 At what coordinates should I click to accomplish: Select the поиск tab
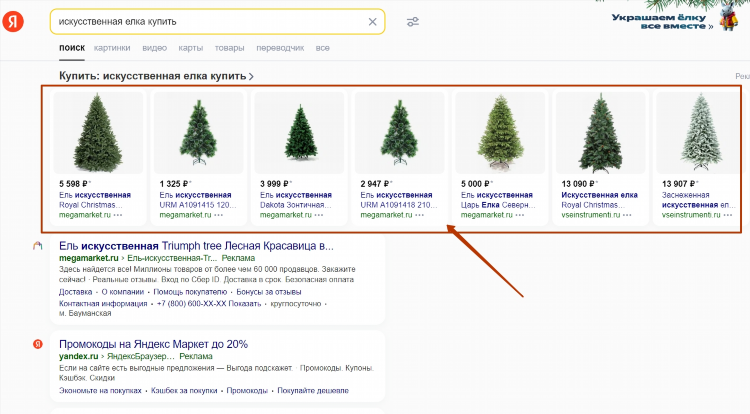(x=72, y=48)
